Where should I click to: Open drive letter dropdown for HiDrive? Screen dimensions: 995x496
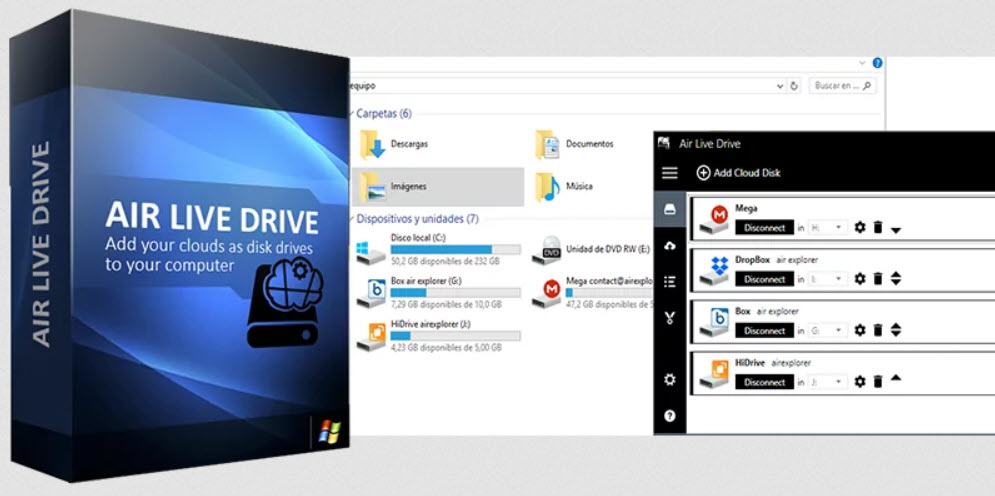point(828,382)
